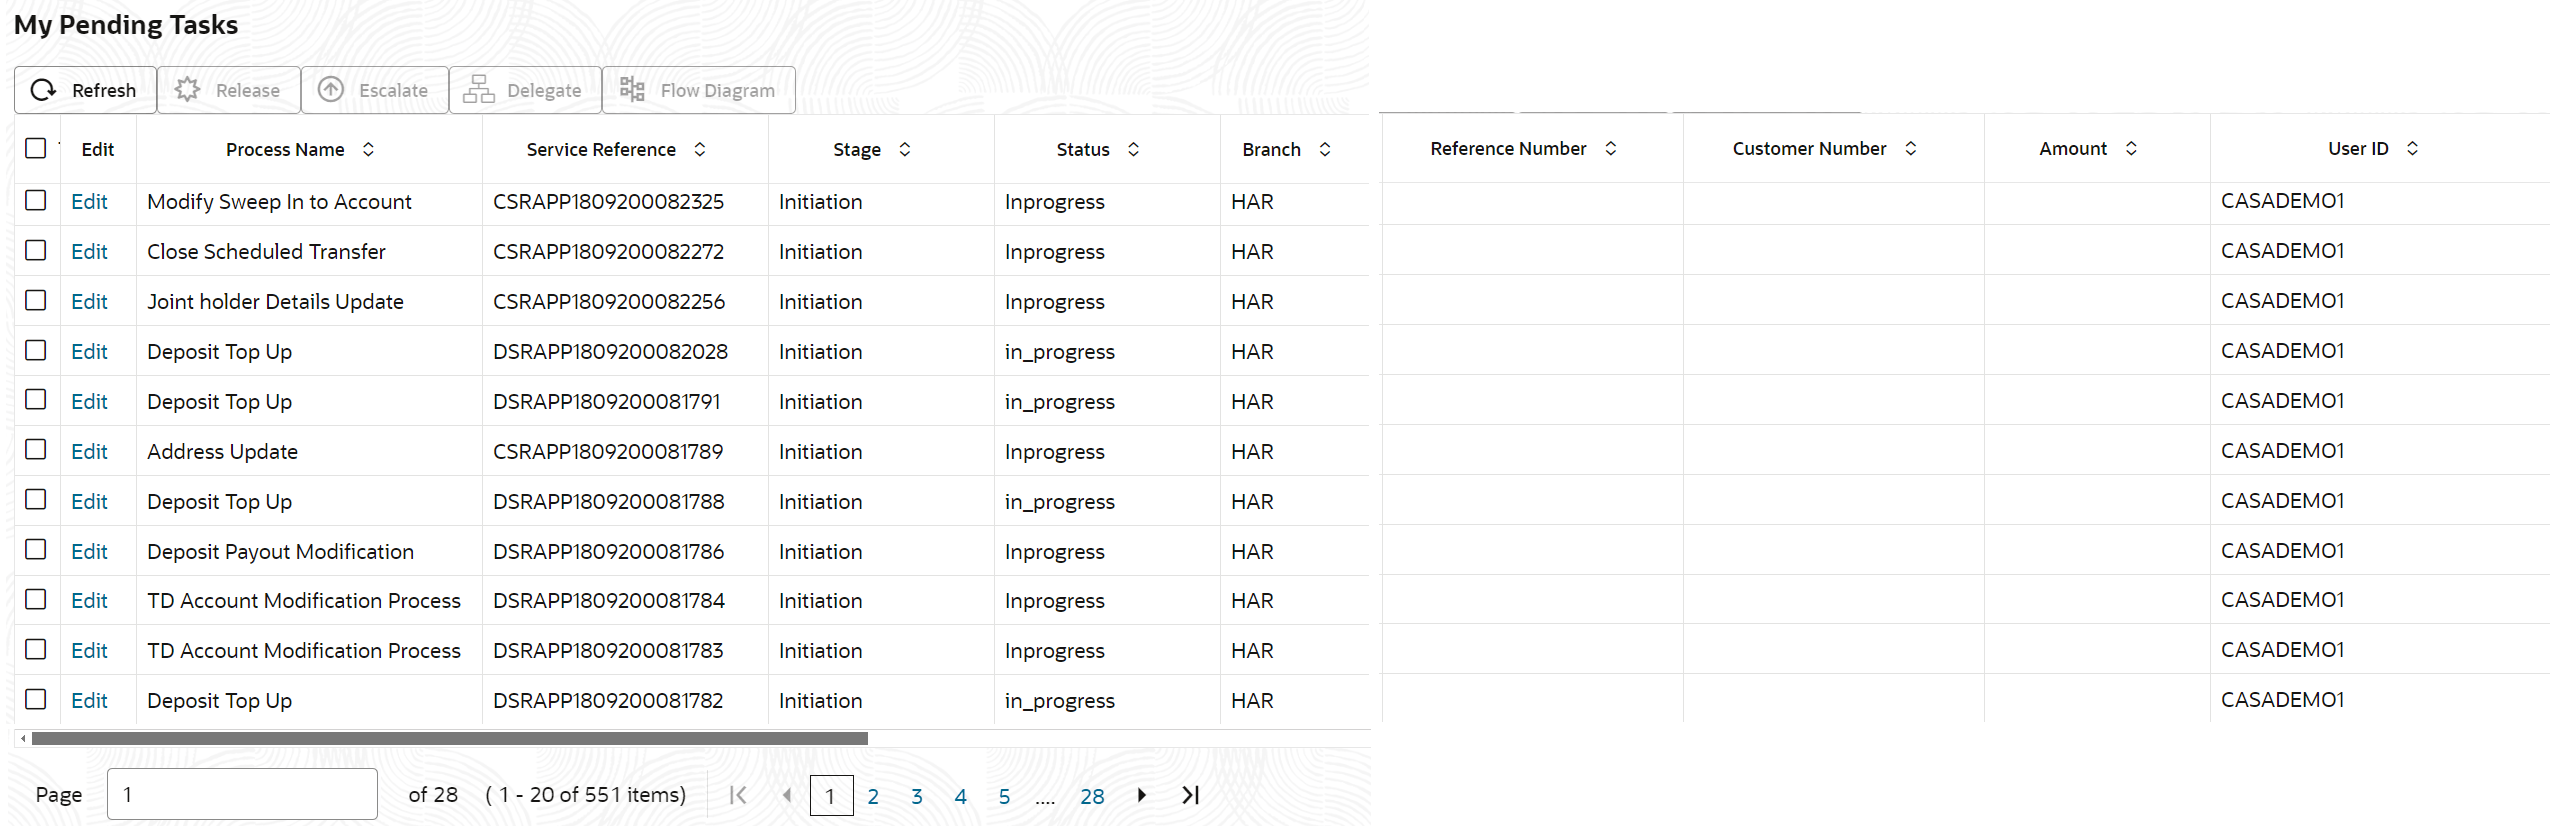Click the Deposit Payout Modification process name
The width and height of the screenshot is (2552, 826).
tap(280, 552)
